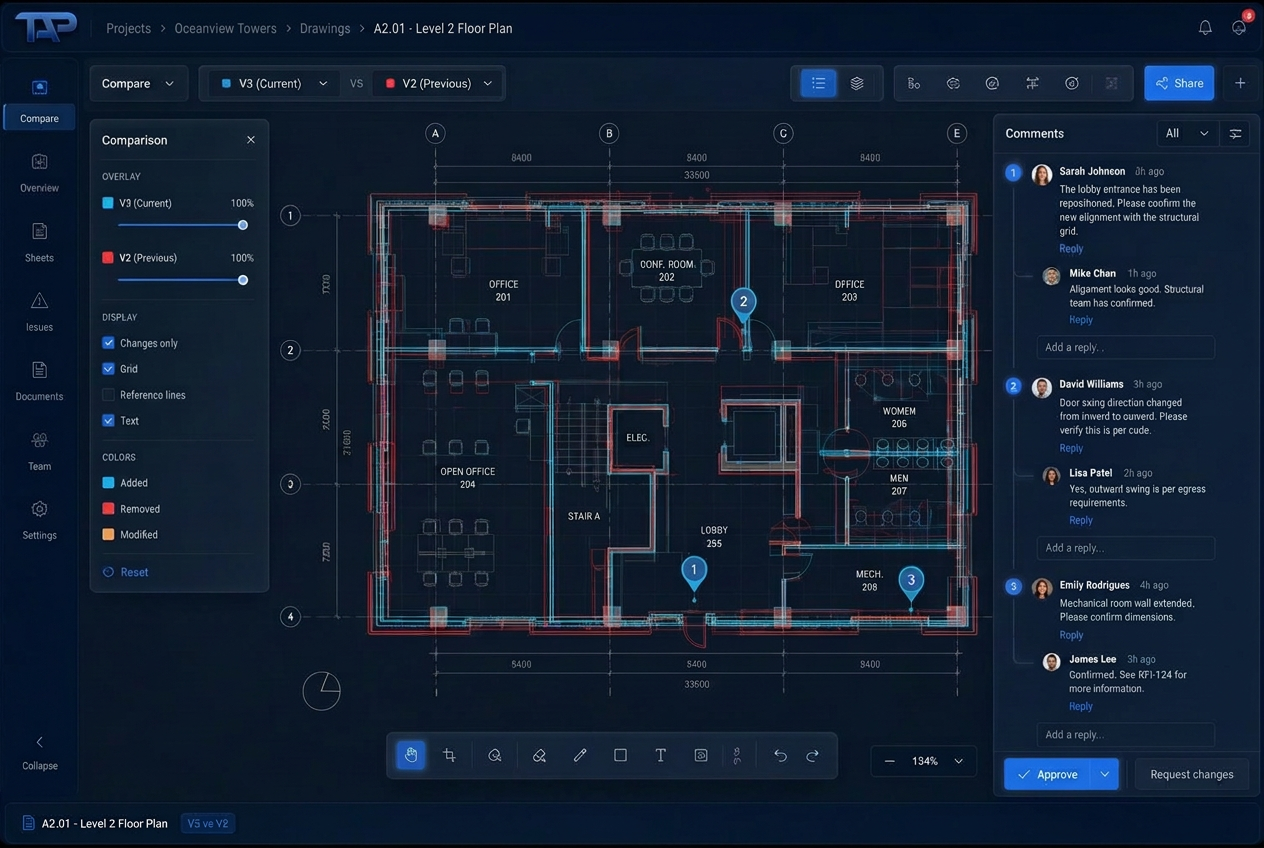Open the V2 (Previous) version dropdown
1264x848 pixels.
[x=438, y=83]
